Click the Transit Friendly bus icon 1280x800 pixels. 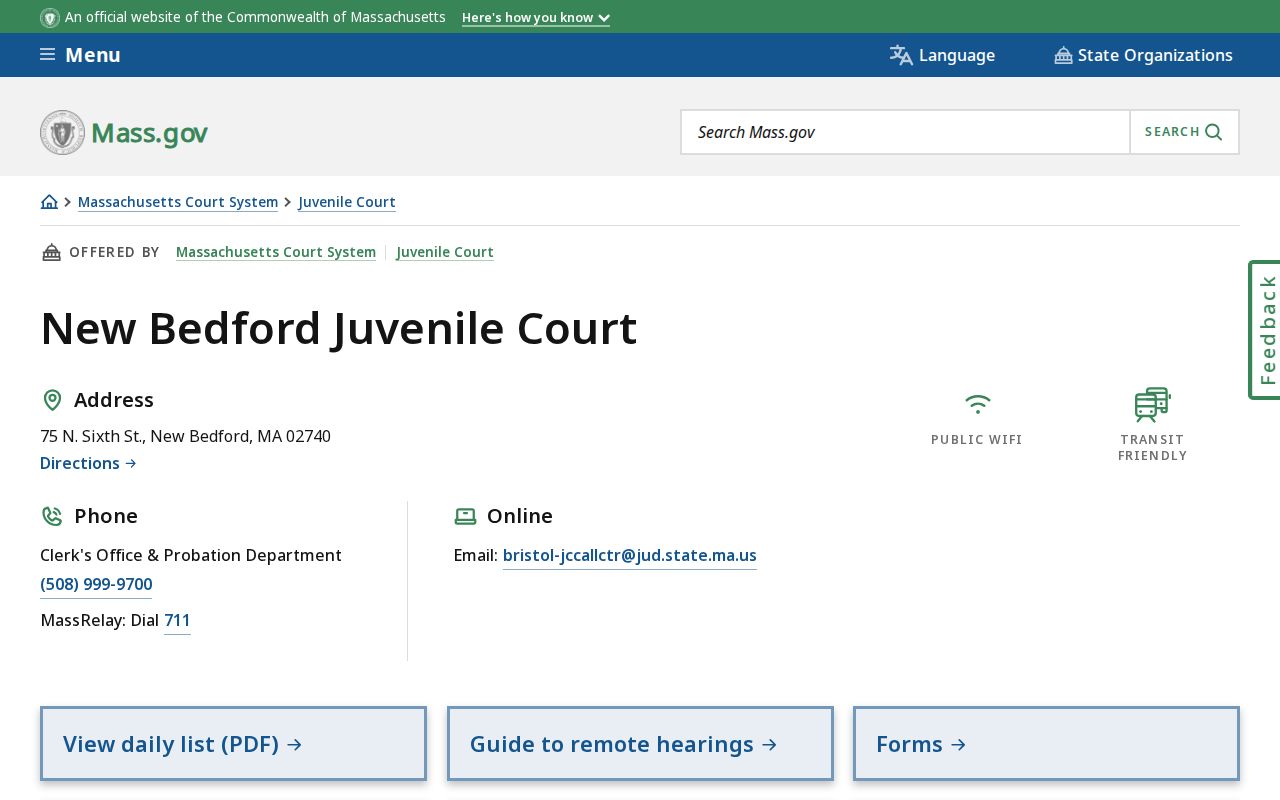click(x=1153, y=404)
